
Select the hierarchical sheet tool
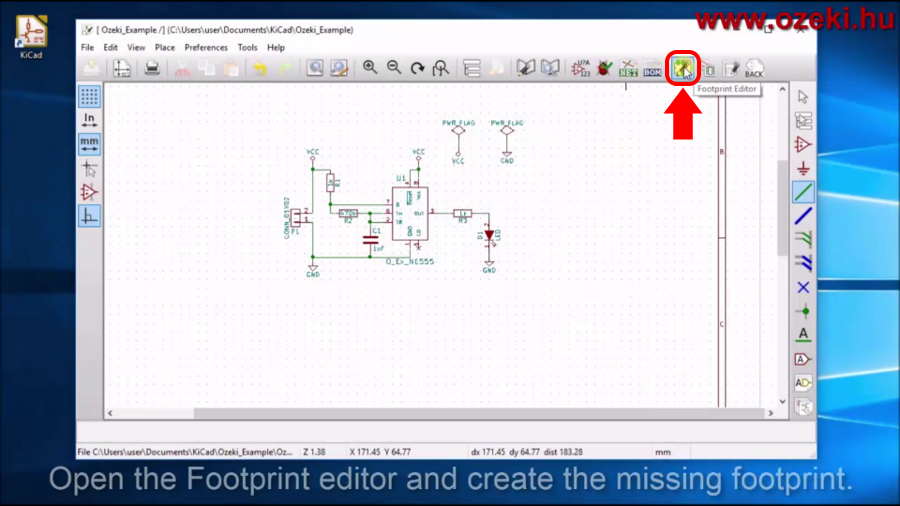803,407
